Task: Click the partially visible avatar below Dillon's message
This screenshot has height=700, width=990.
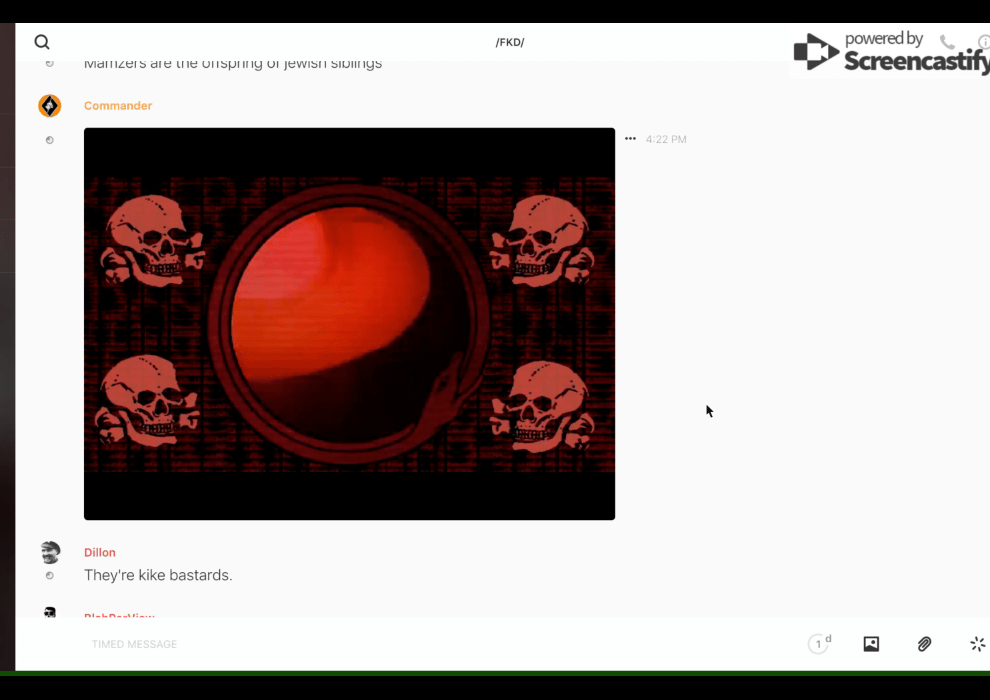Action: pos(50,612)
